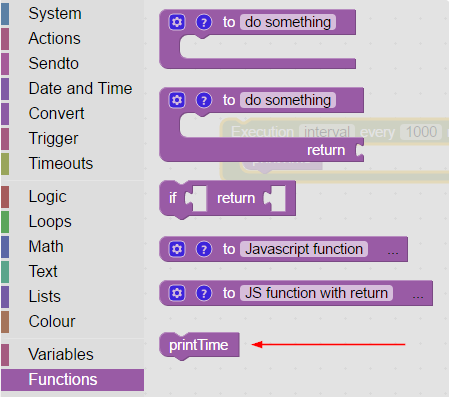The image size is (449, 397).
Task: Click gear icon on first do something block
Action: pos(177,22)
